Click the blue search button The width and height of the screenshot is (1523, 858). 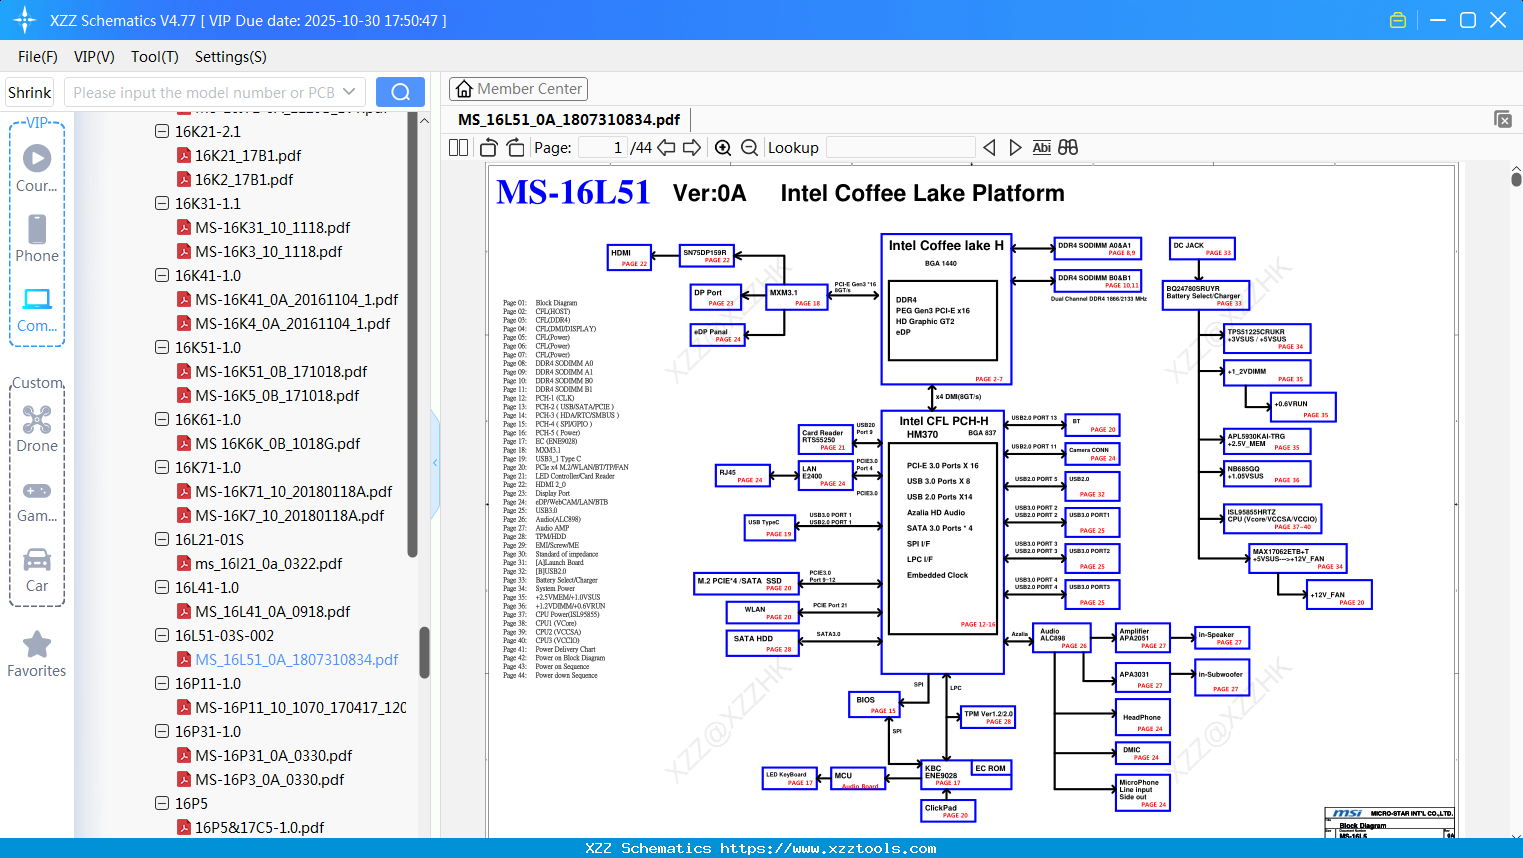tap(400, 92)
